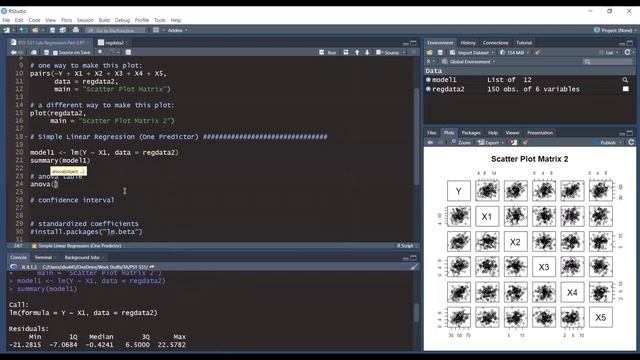Screen dimensions: 640x360
Task: Open the workspace panes layout icon
Action: tap(156, 30)
